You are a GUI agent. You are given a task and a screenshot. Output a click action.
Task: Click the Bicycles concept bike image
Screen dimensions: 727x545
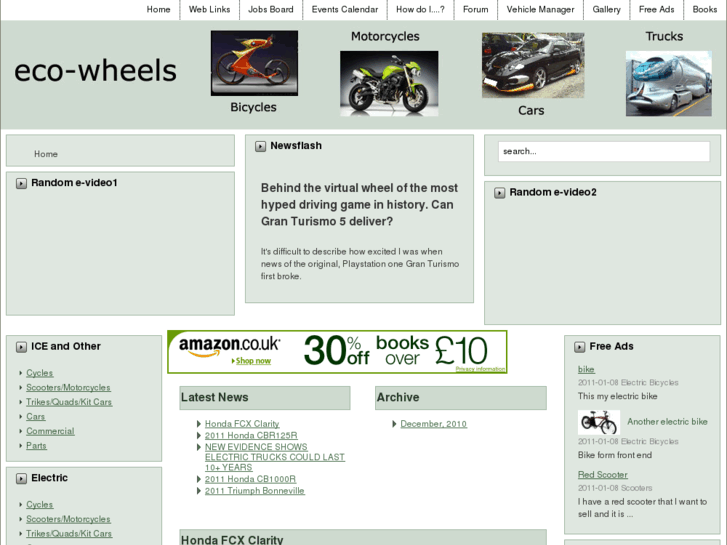[x=254, y=63]
